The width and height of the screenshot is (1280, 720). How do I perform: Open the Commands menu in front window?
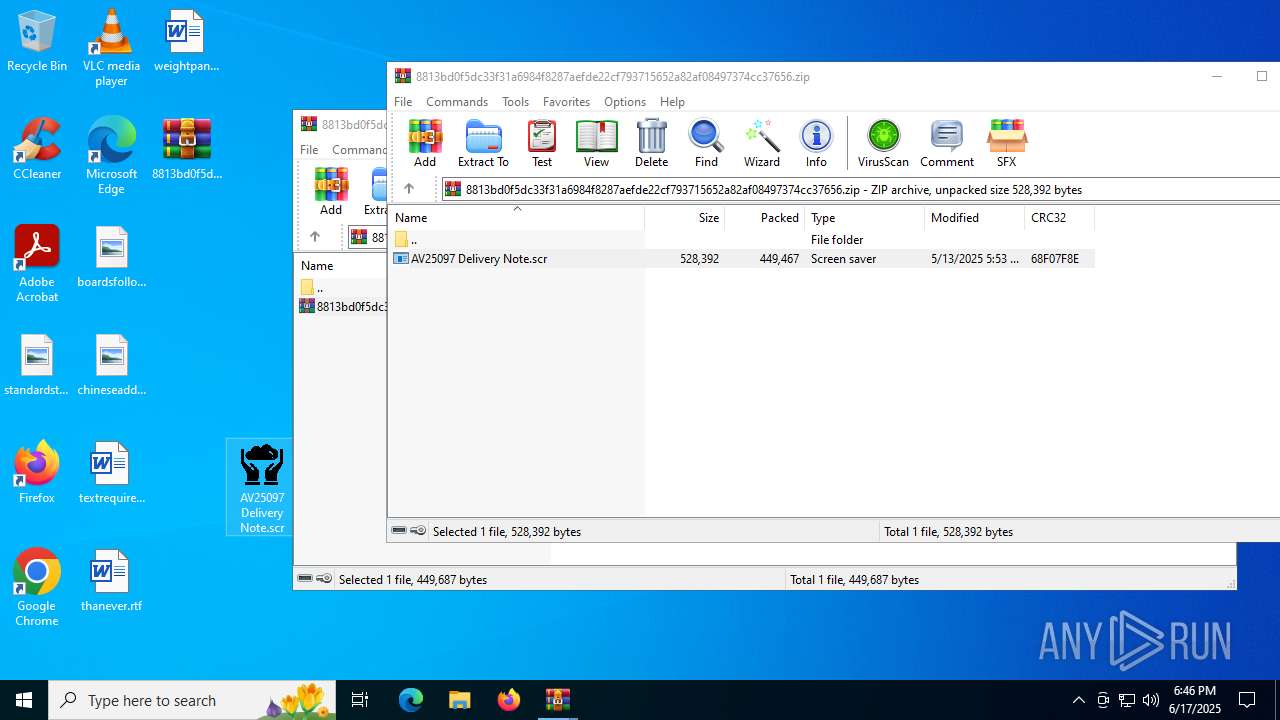(457, 102)
